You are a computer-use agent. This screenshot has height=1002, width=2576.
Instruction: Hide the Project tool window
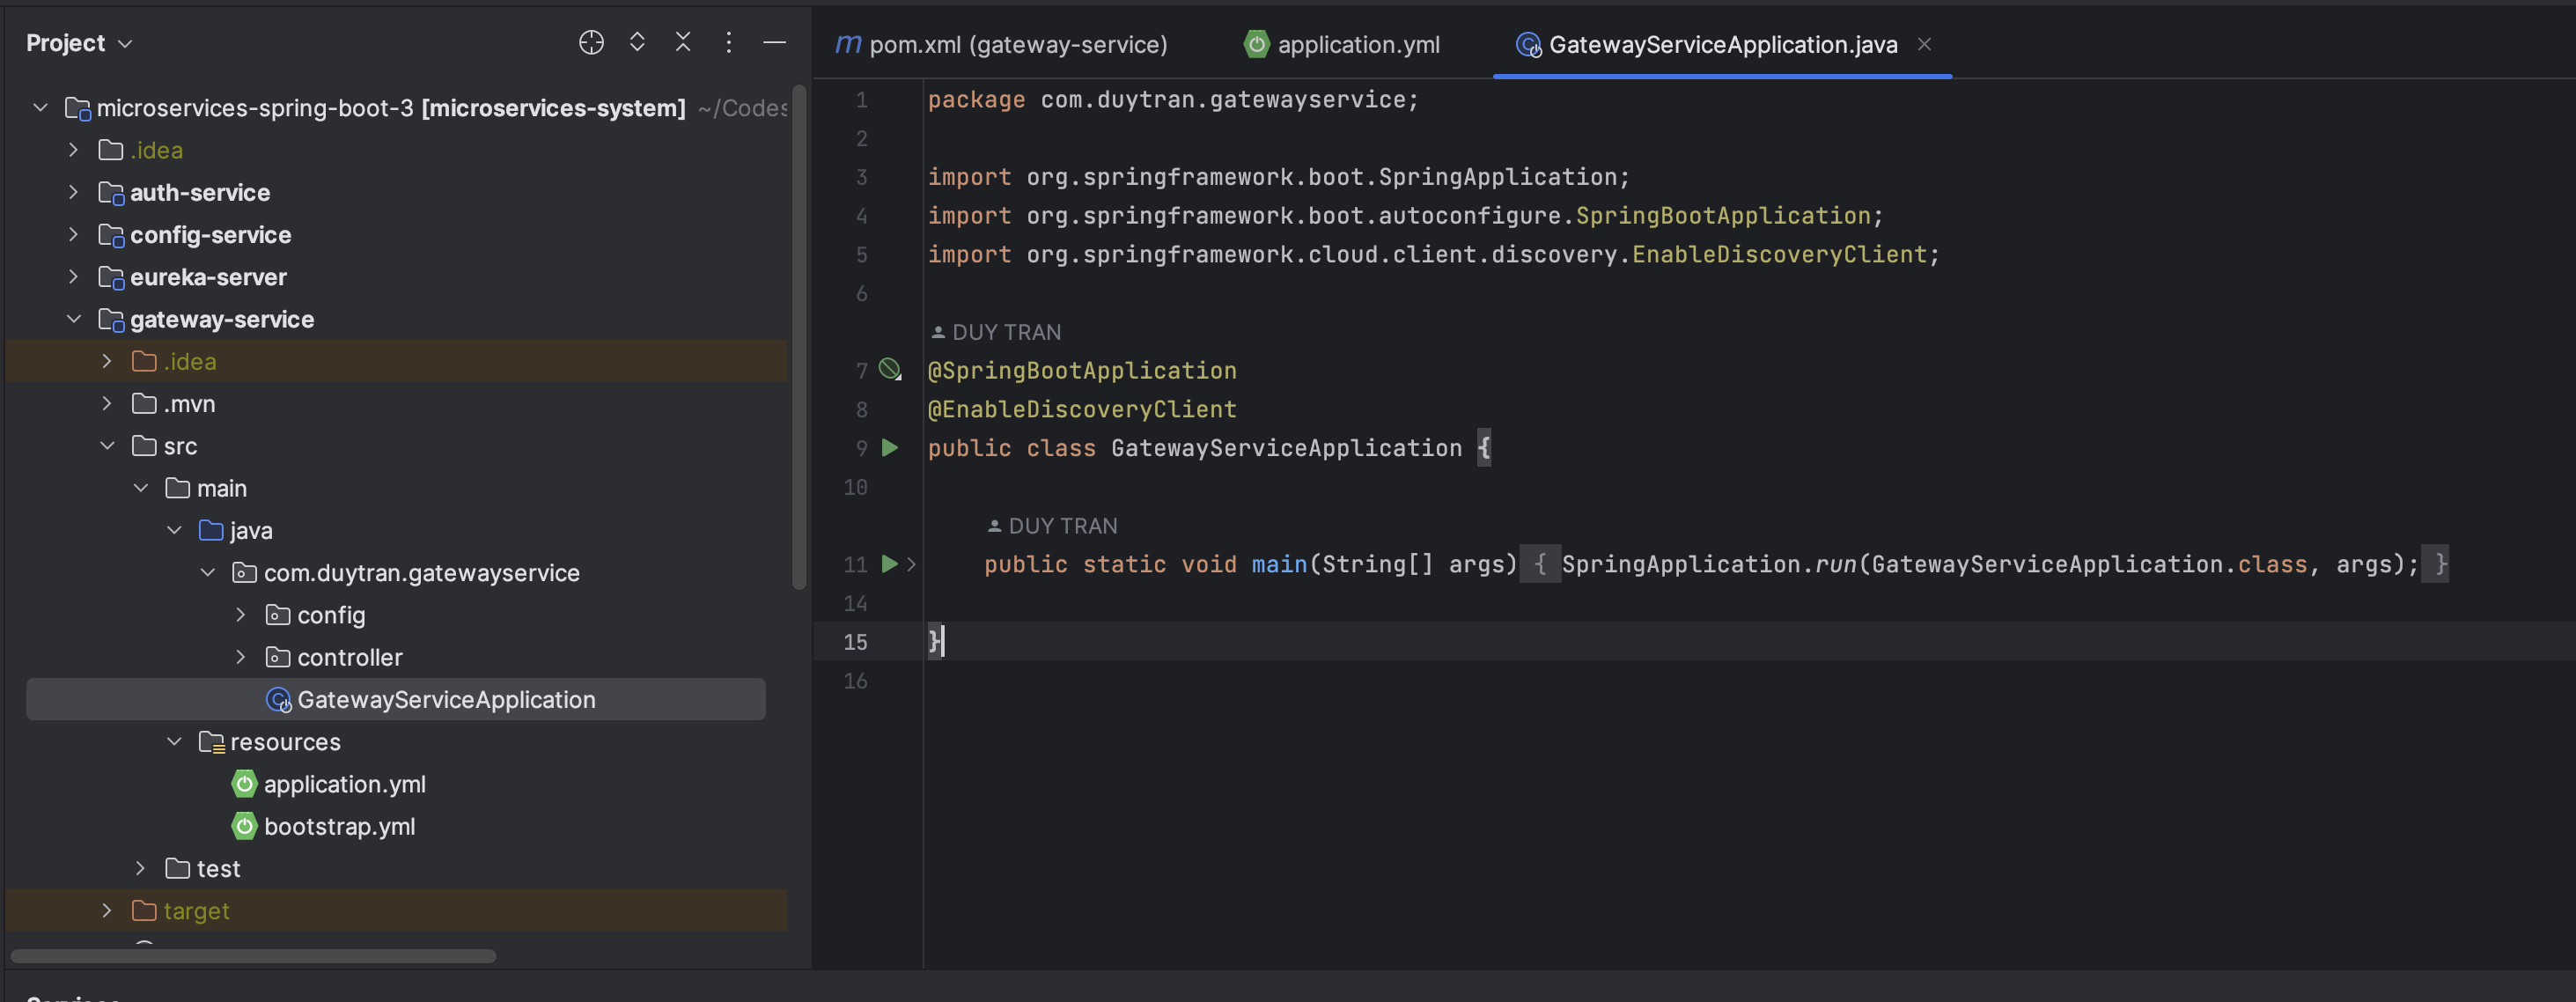(x=775, y=43)
